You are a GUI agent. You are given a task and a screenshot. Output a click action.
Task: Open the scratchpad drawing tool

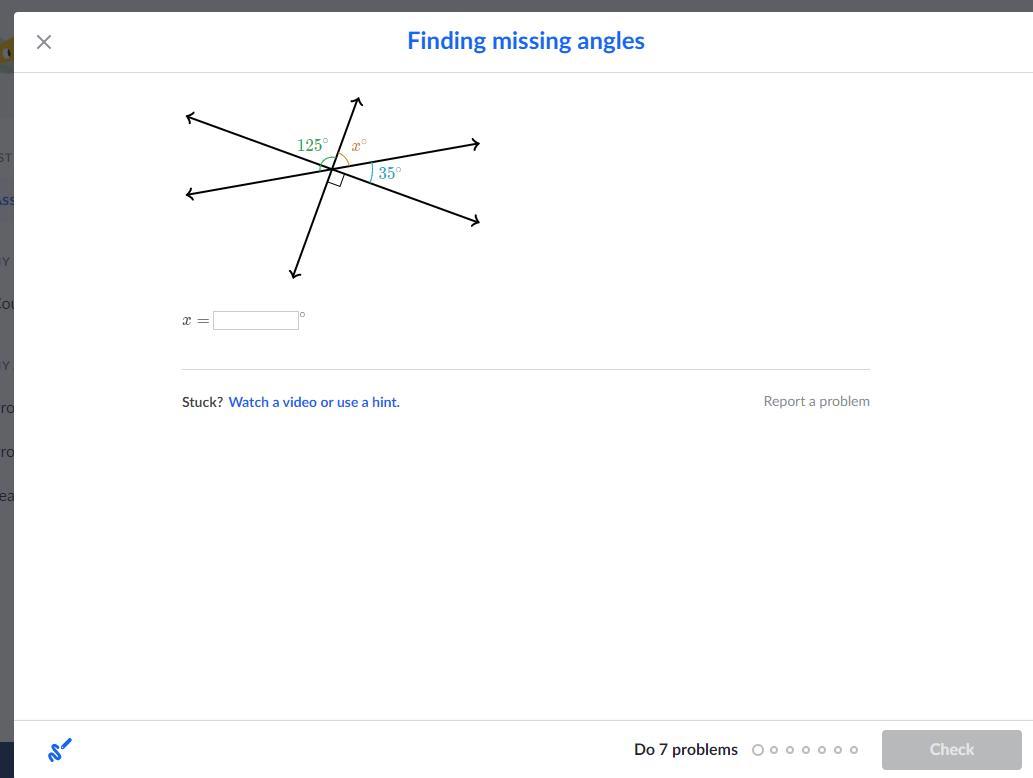point(60,749)
